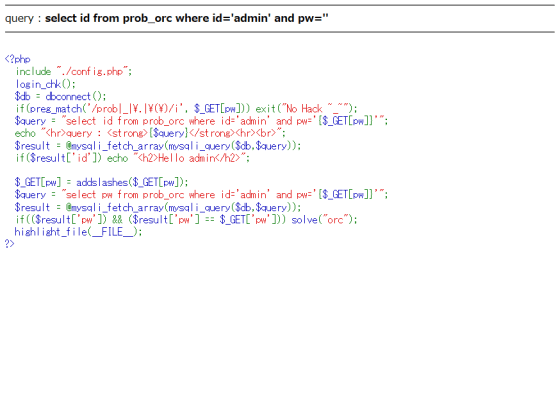This screenshot has width=560, height=406.
Task: Click the '<?php' opening tag
Action: [18, 59]
